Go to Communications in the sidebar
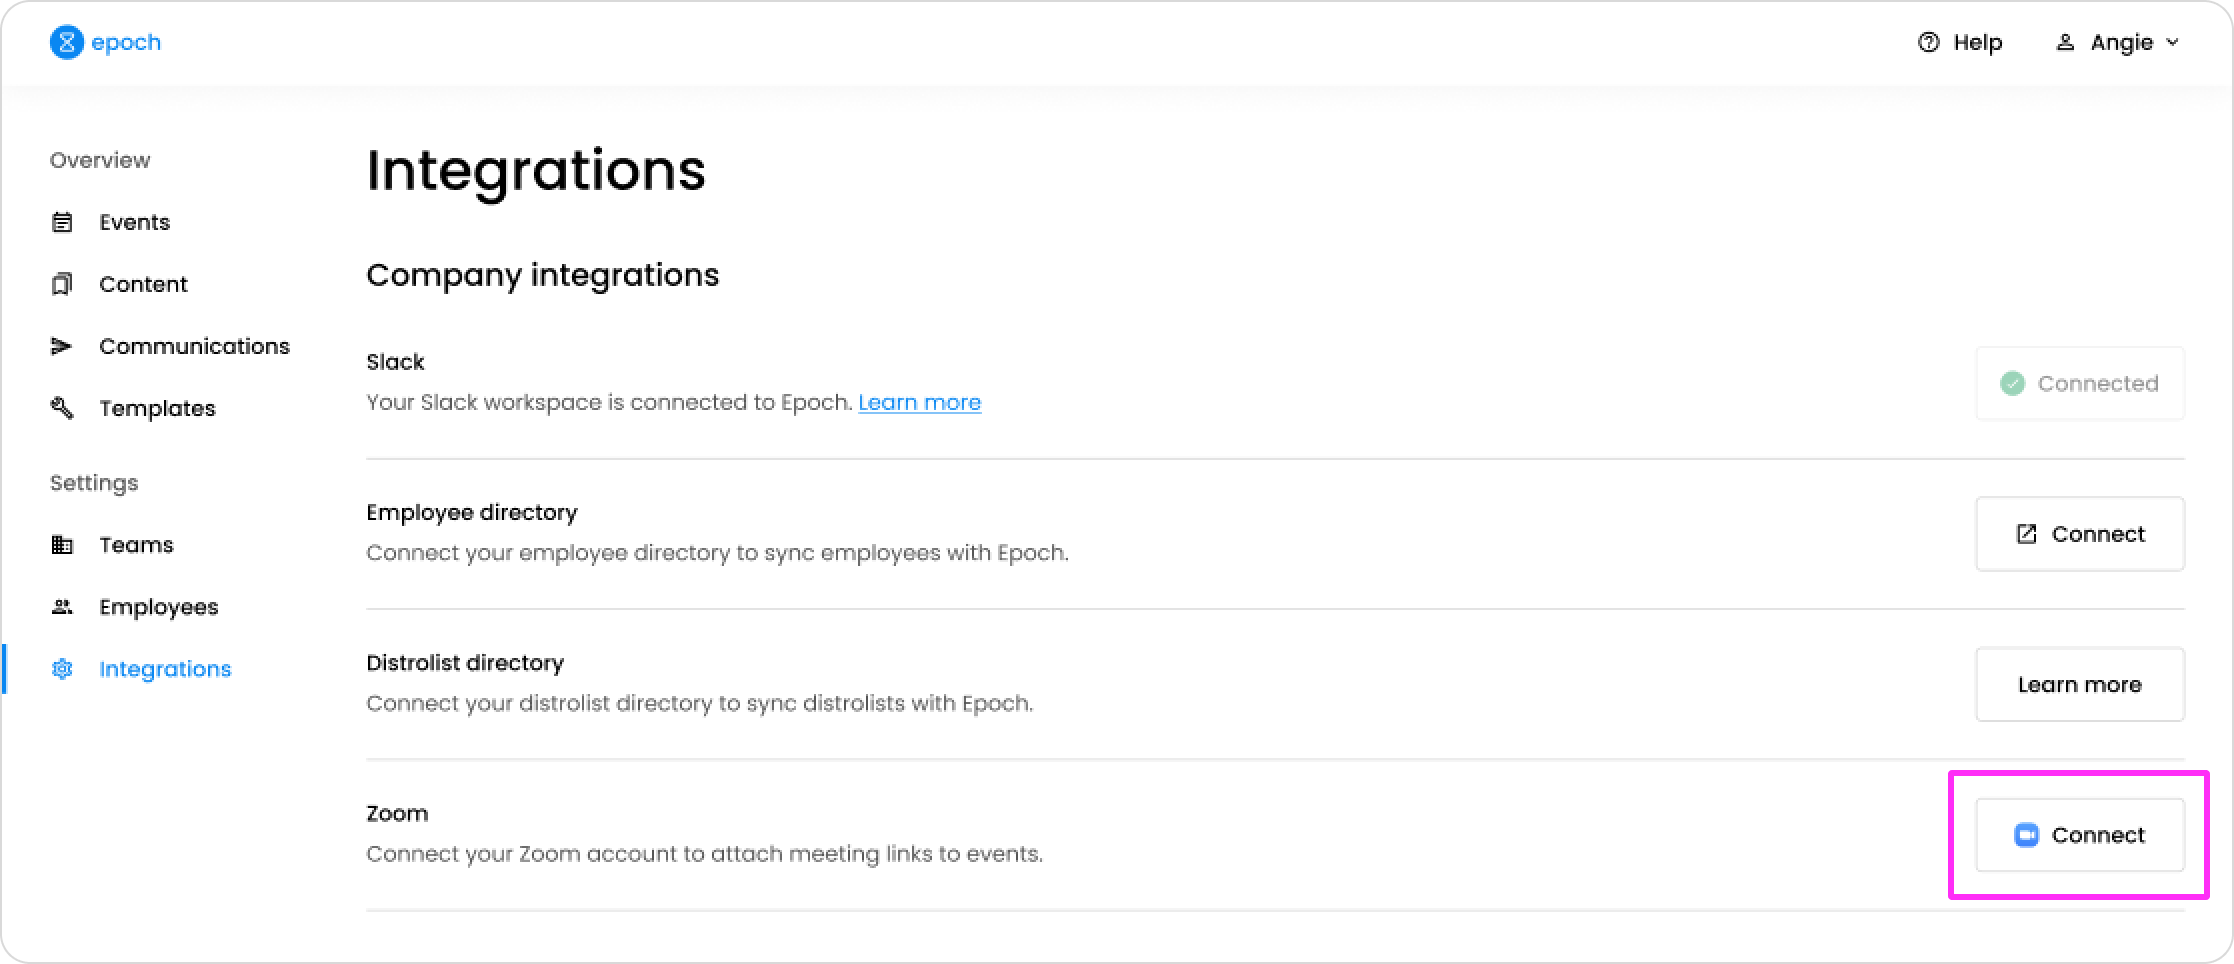 (x=194, y=346)
